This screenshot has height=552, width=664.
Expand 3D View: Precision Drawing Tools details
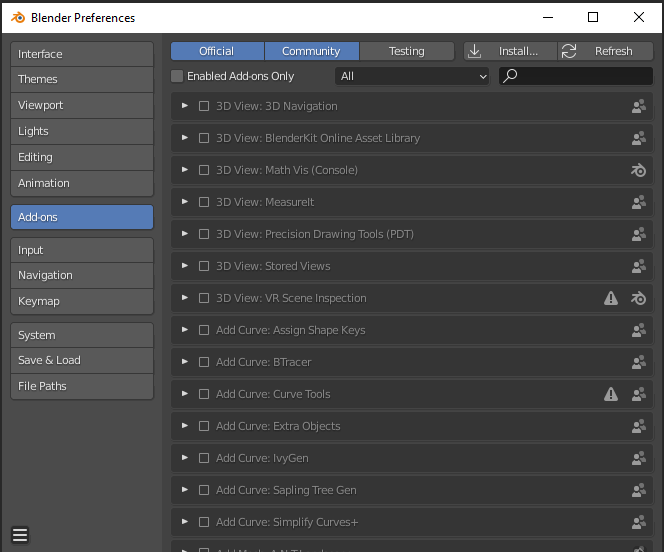pos(185,234)
